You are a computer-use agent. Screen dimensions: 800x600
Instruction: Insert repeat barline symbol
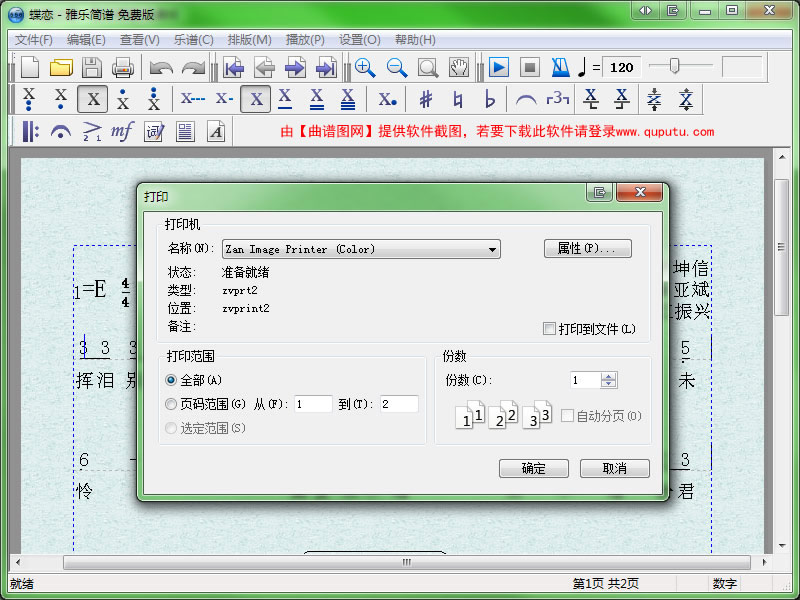click(30, 132)
